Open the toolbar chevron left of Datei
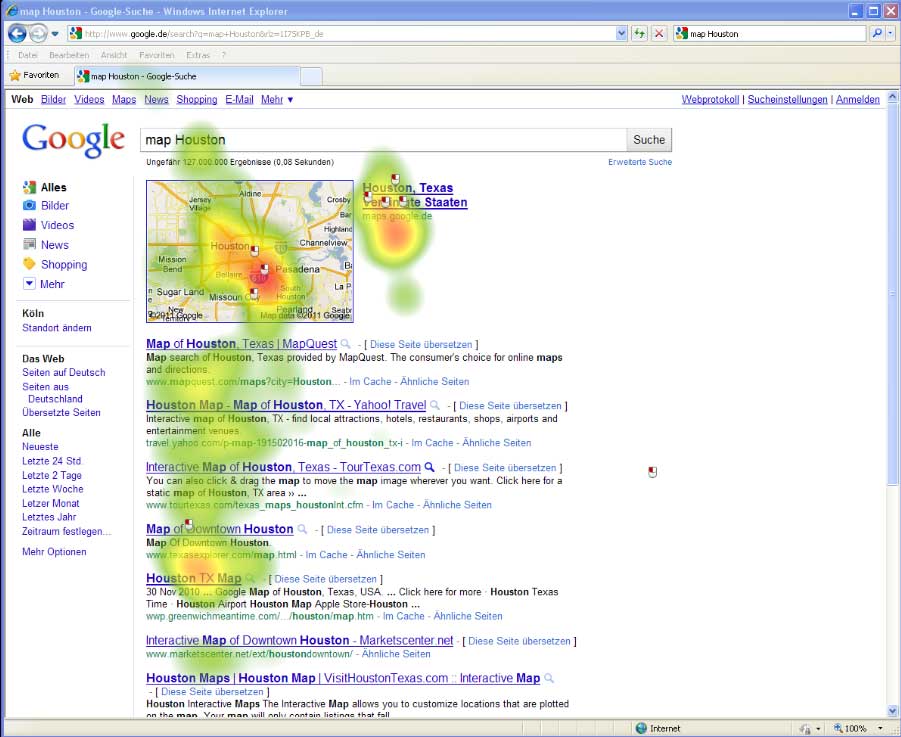Viewport: 901px width, 737px height. point(8,55)
